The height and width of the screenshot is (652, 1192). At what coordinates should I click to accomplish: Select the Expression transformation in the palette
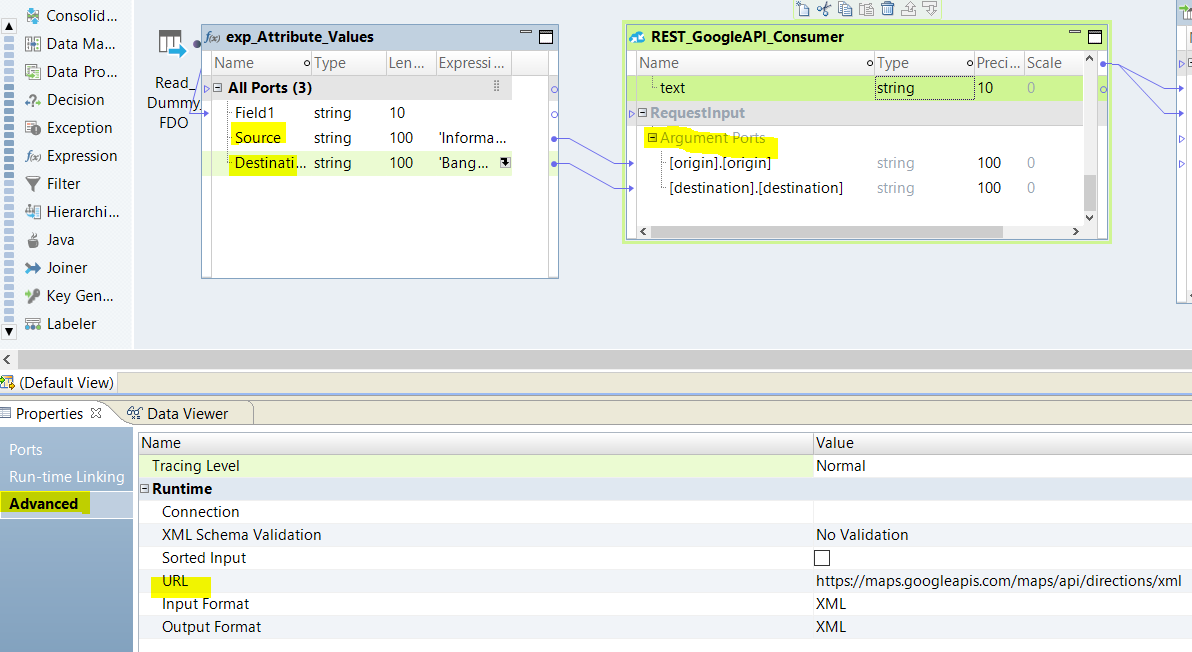(75, 155)
